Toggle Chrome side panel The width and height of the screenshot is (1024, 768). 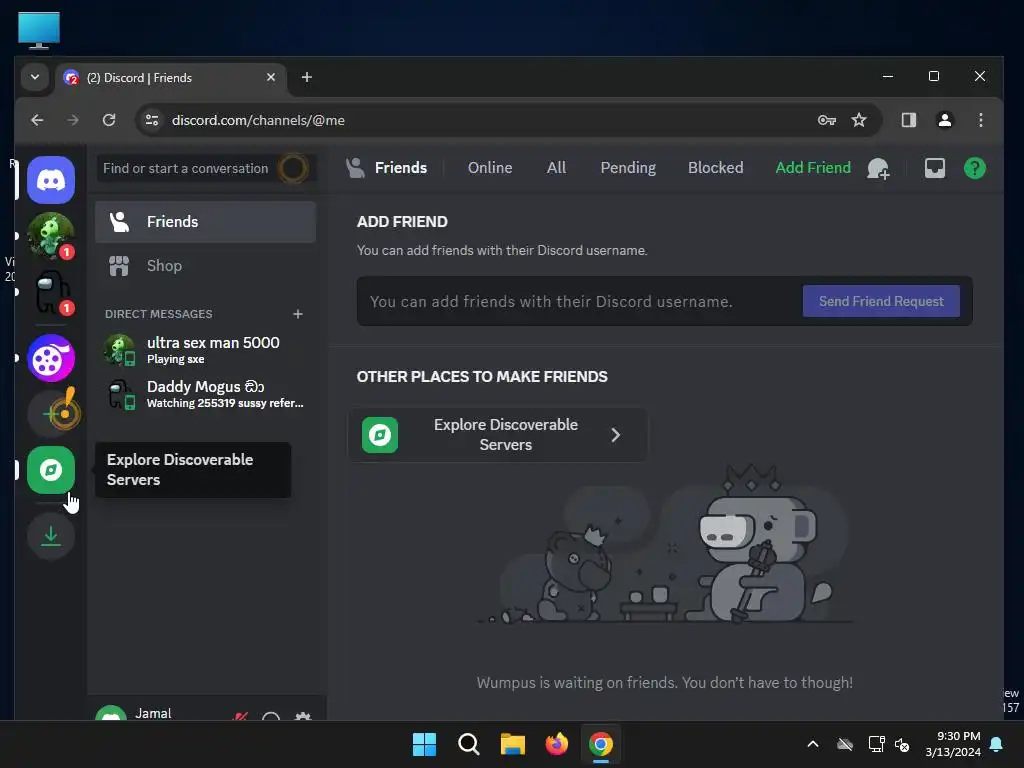tap(908, 120)
